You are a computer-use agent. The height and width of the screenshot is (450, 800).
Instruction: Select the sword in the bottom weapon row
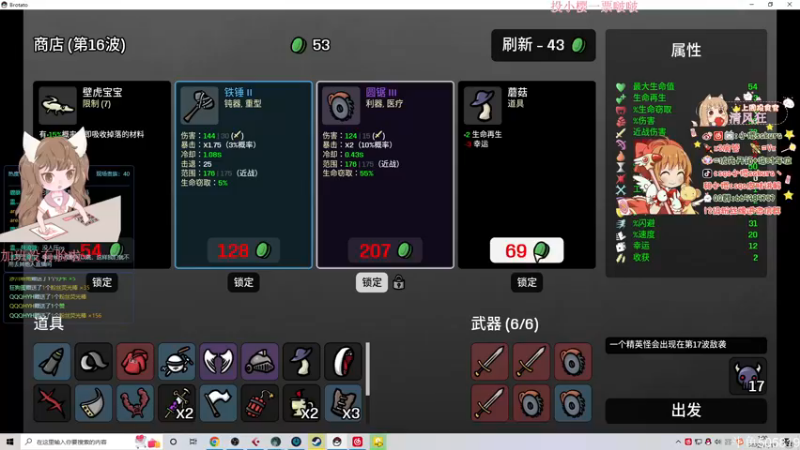pyautogui.click(x=489, y=403)
